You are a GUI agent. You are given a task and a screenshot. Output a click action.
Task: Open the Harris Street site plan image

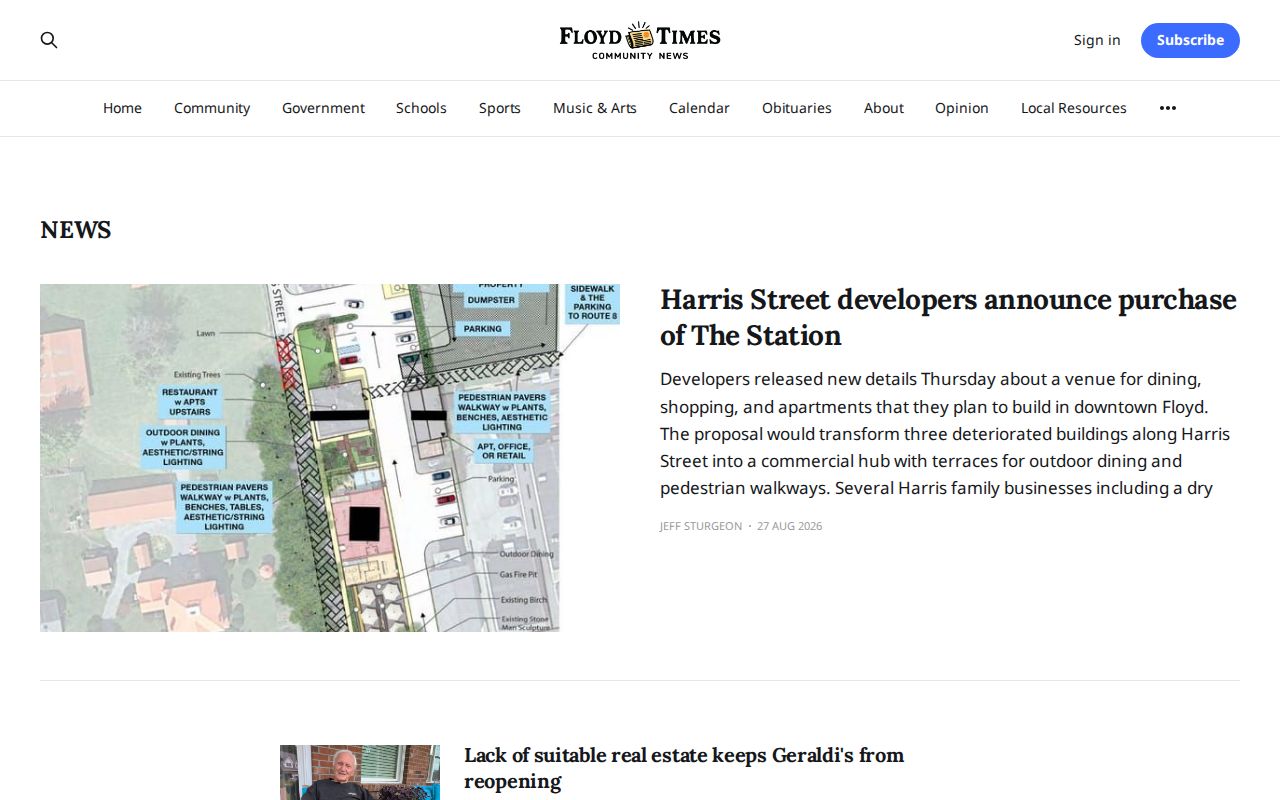[330, 458]
